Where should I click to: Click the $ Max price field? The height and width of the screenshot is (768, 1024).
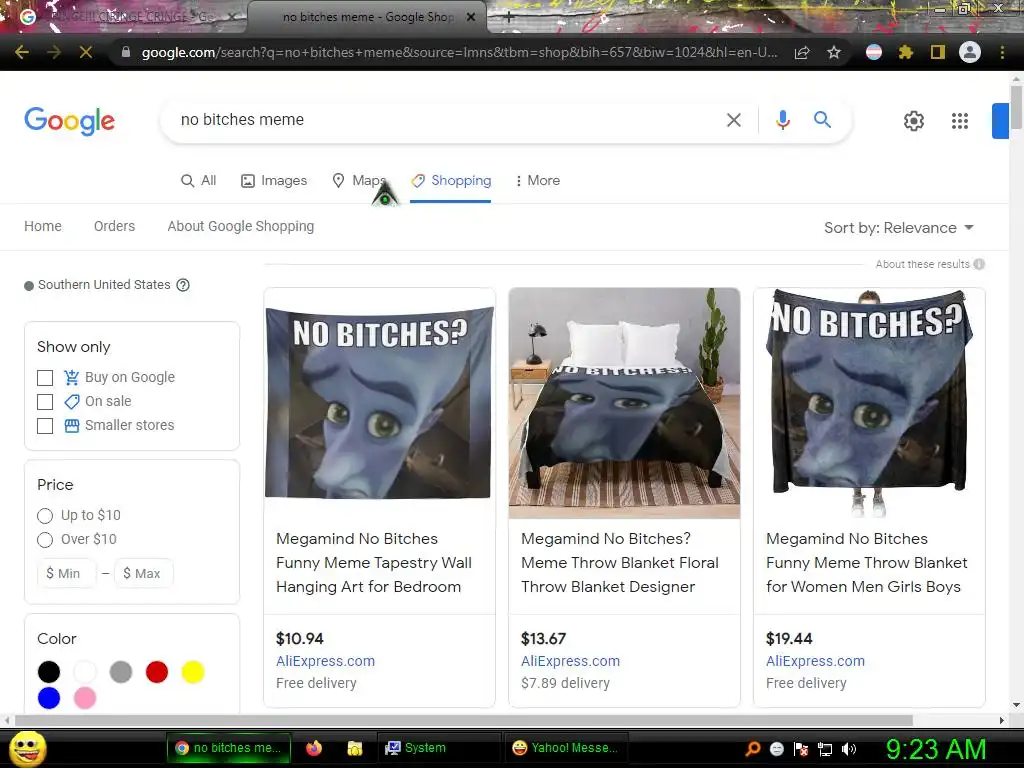[144, 573]
